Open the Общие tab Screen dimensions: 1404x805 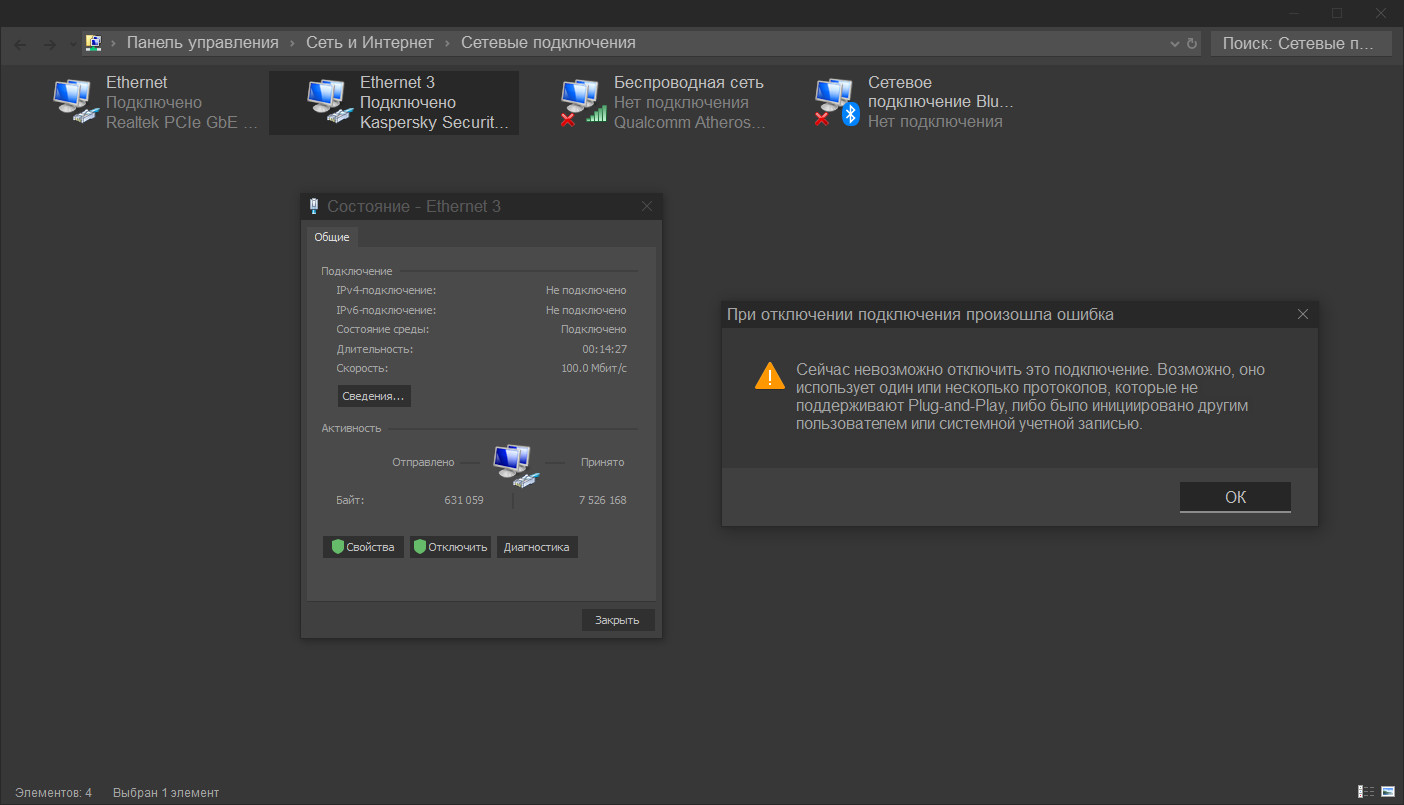click(332, 237)
